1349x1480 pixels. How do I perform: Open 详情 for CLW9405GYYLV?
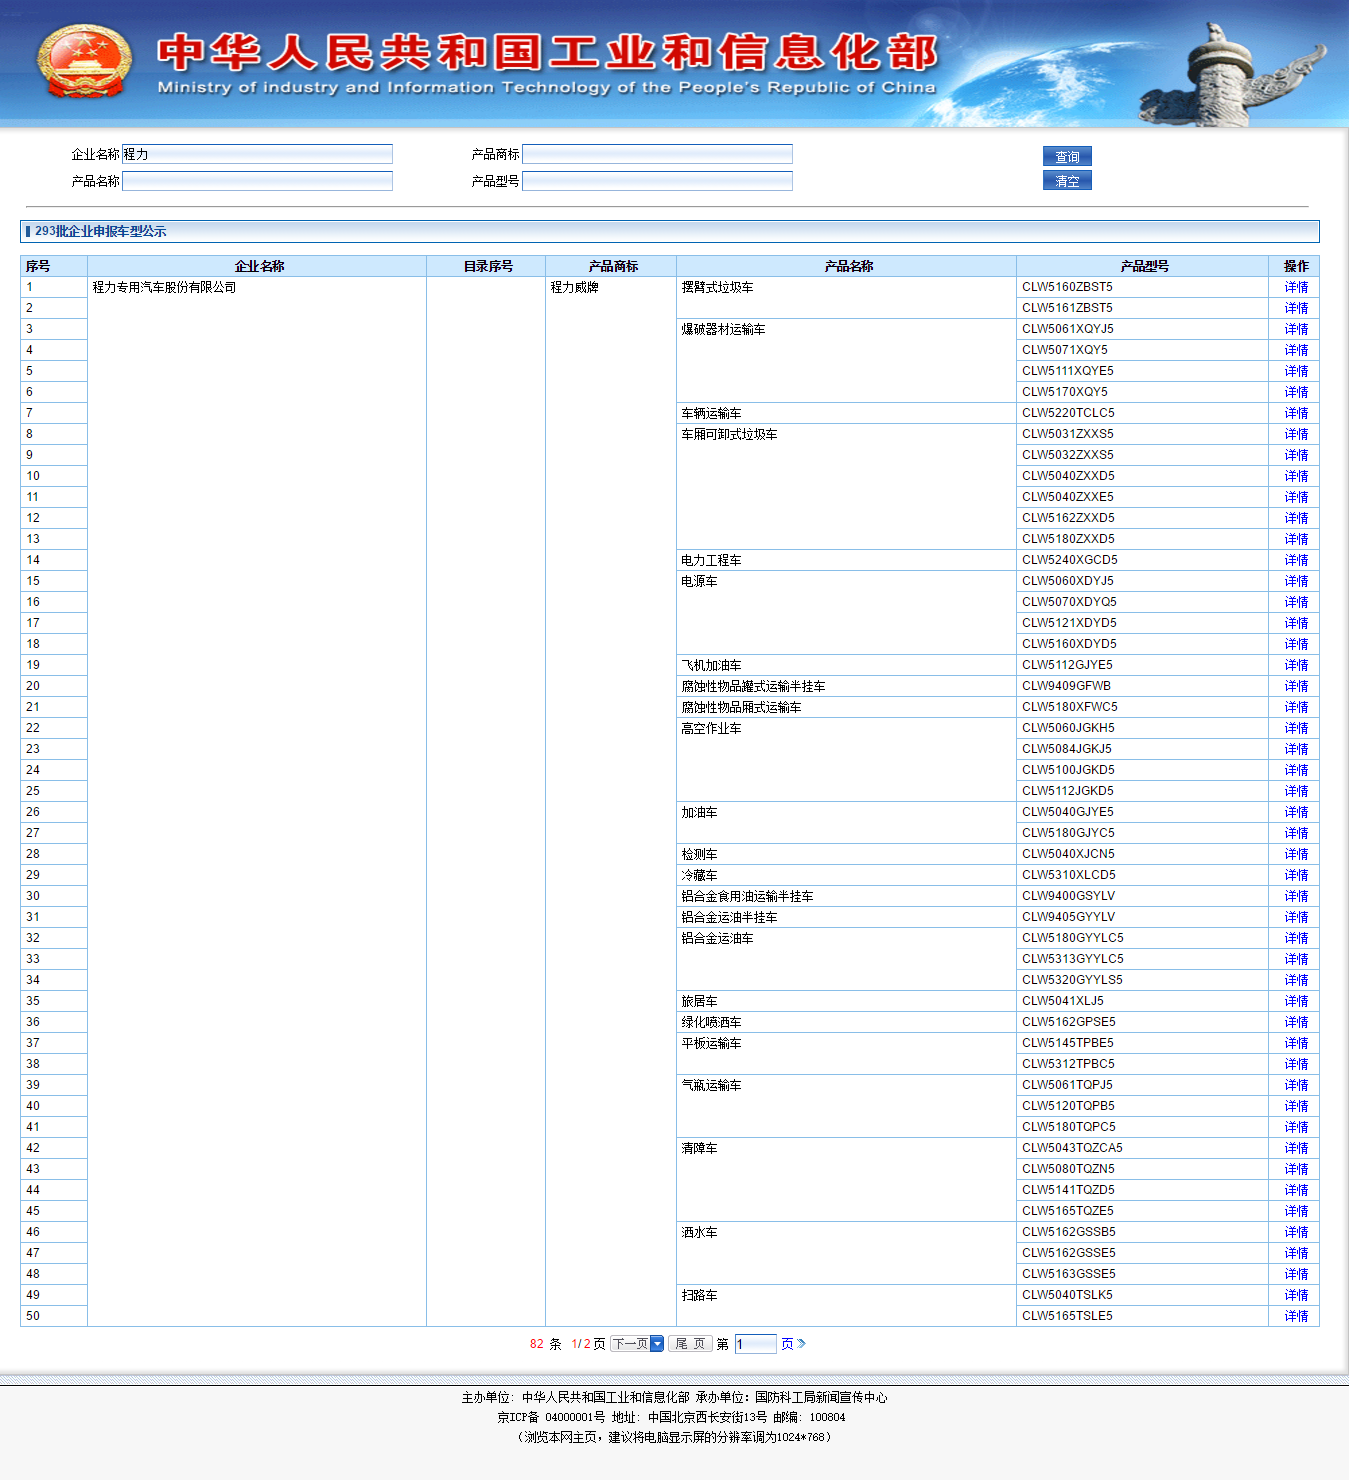coord(1296,917)
